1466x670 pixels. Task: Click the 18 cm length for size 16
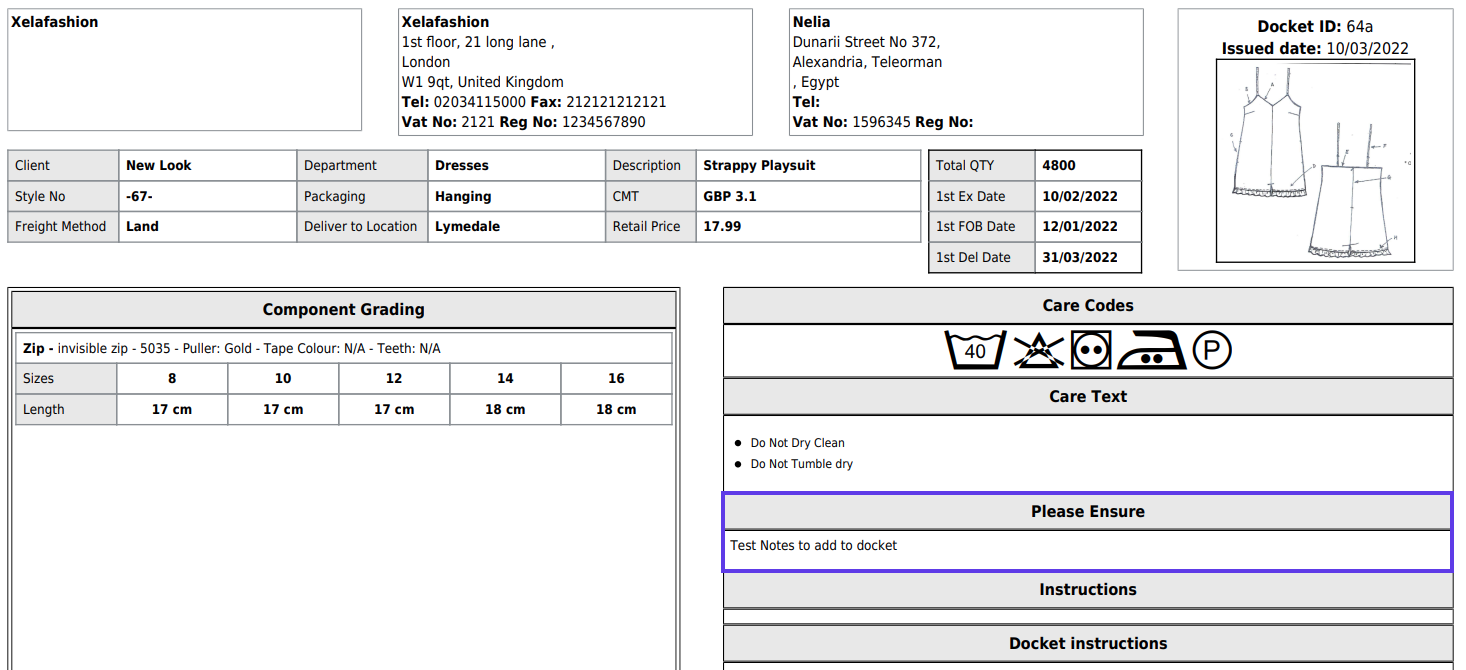[x=616, y=410]
